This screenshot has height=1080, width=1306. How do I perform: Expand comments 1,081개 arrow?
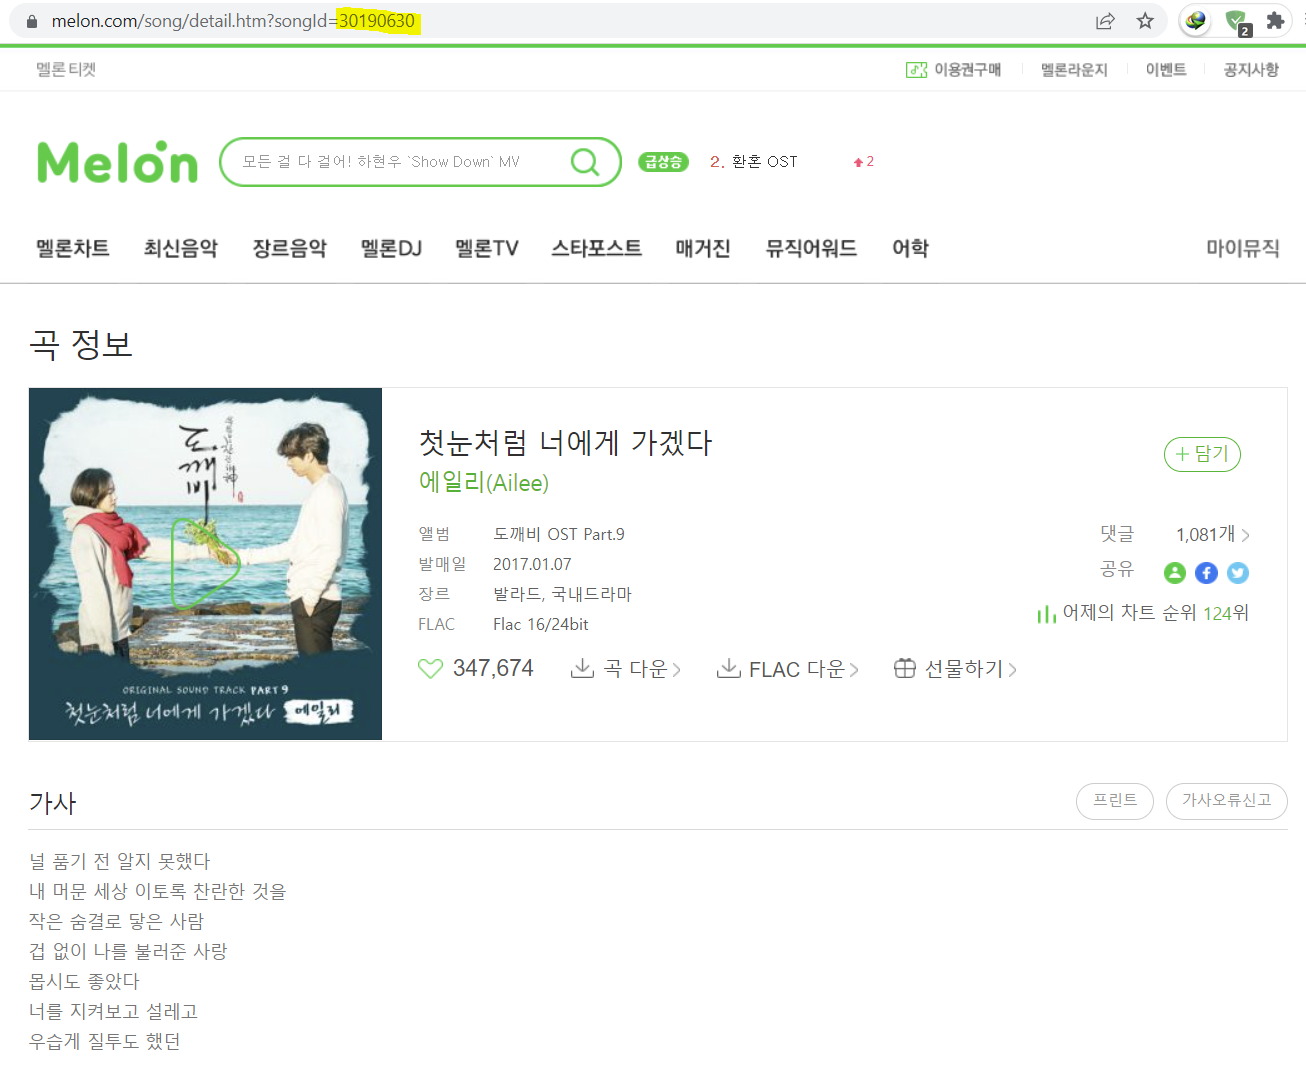coord(1245,535)
